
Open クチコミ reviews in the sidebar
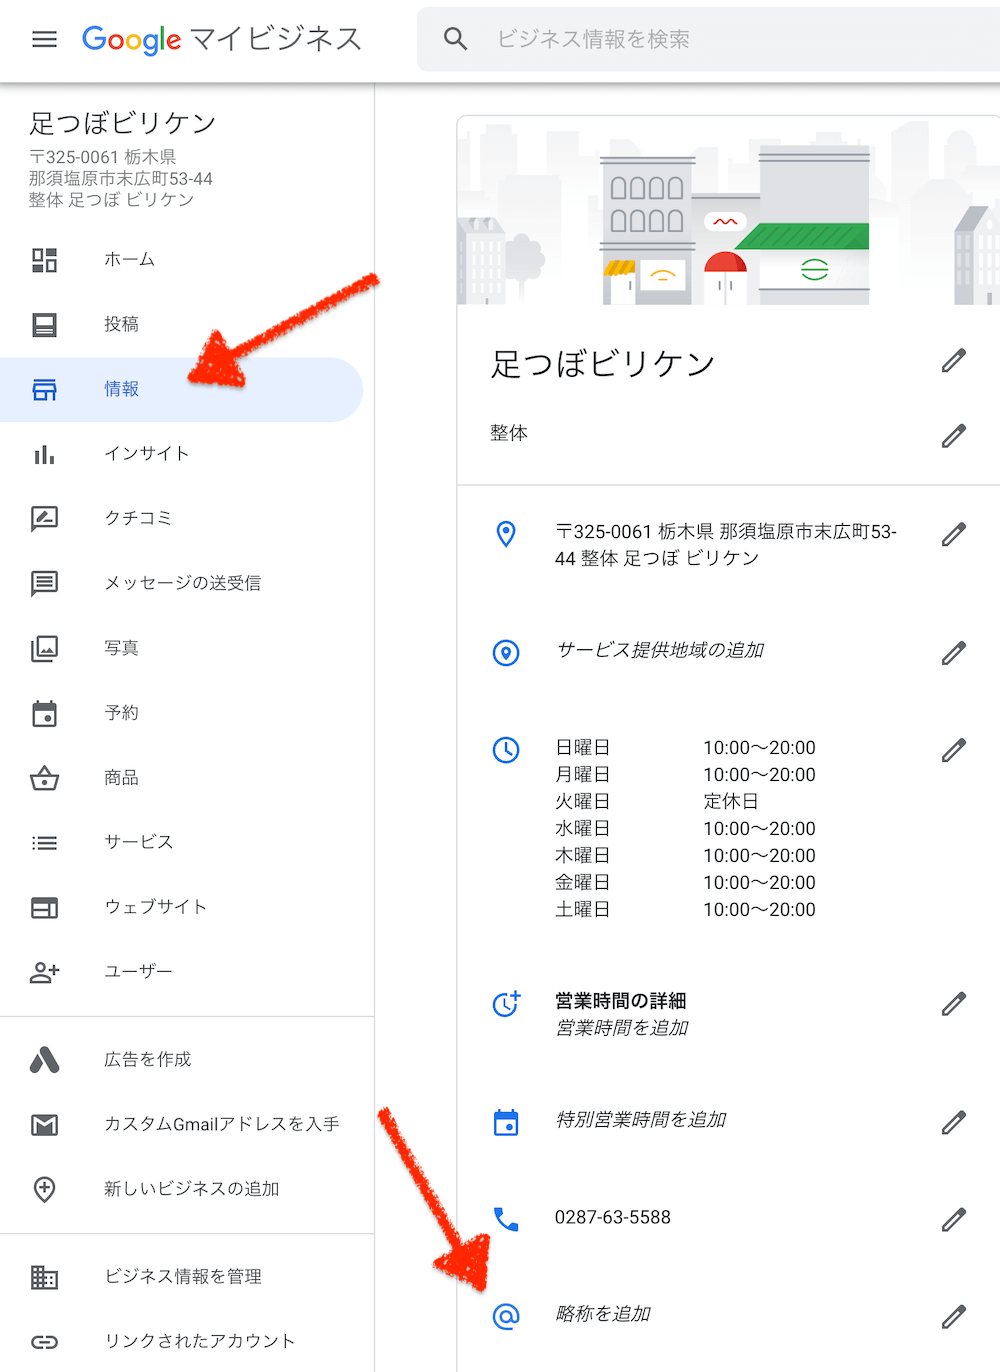(181, 518)
